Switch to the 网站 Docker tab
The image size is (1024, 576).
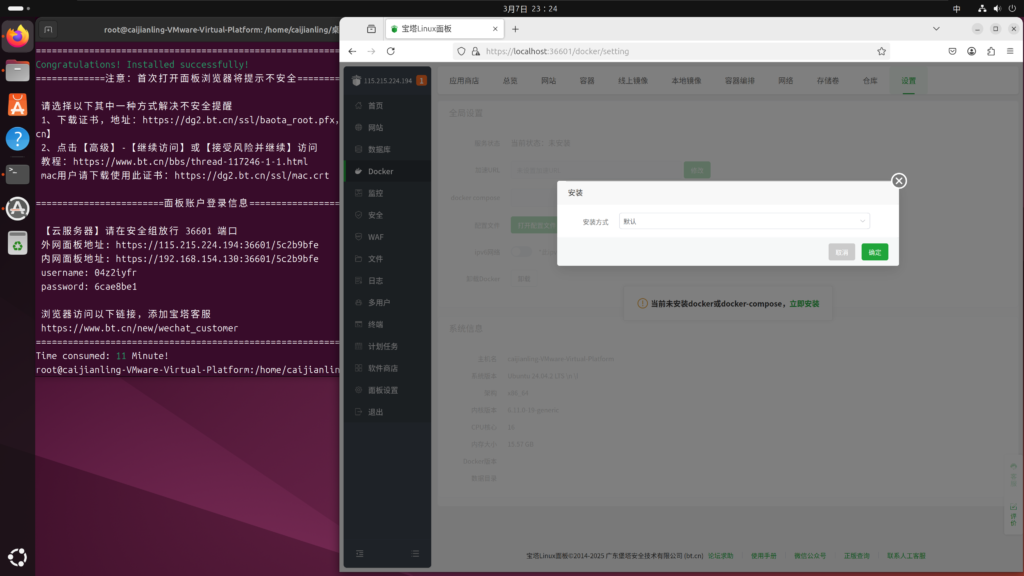click(549, 80)
